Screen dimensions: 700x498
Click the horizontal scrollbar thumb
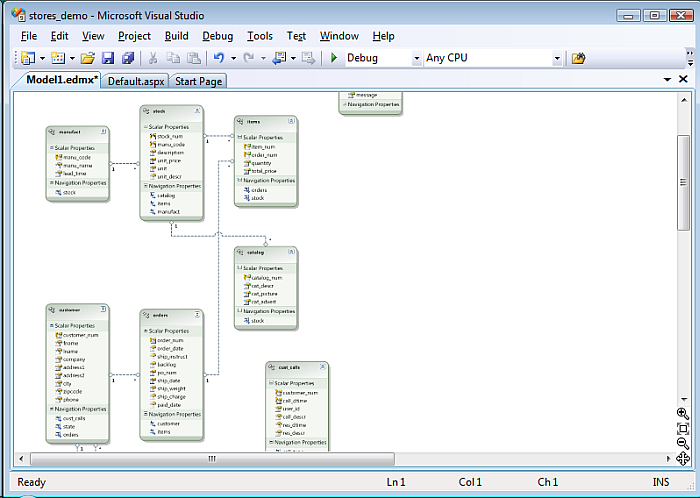click(x=211, y=459)
